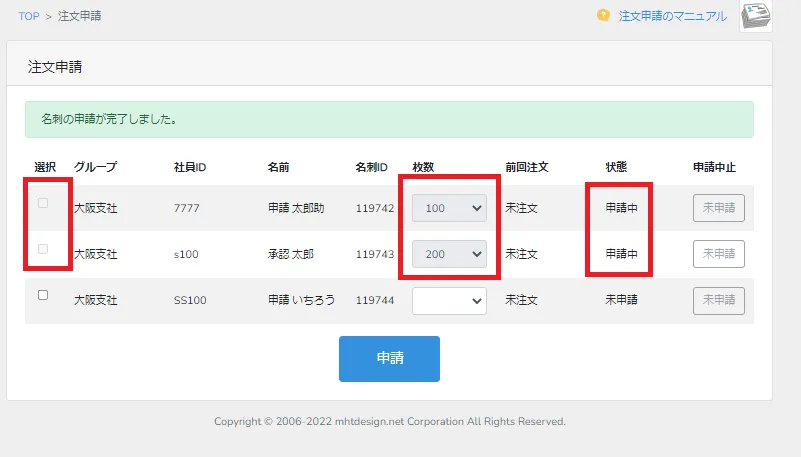Image resolution: width=801 pixels, height=457 pixels.
Task: Click 大阪支社 in the SS100 row
Action: tap(96, 300)
